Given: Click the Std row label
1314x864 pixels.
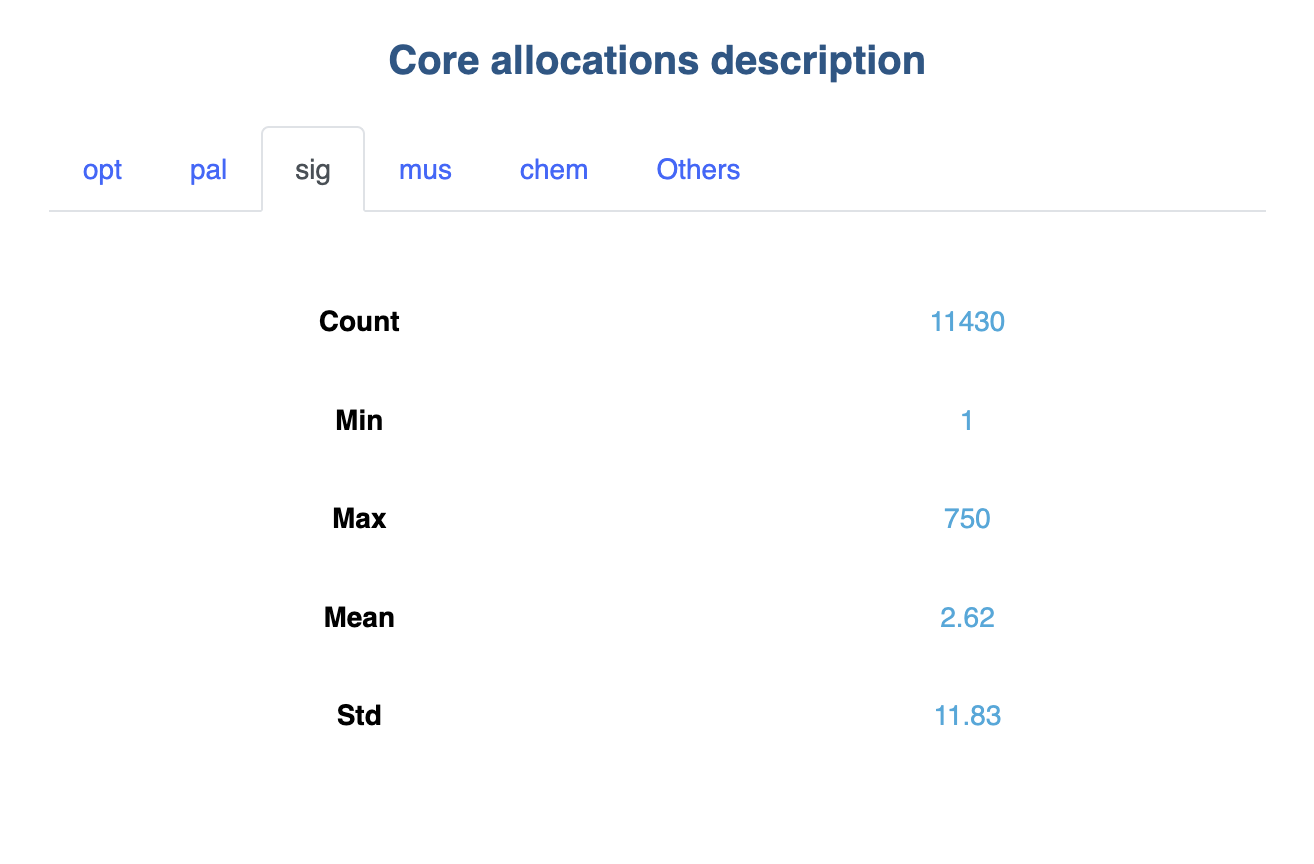Looking at the screenshot, I should (359, 716).
